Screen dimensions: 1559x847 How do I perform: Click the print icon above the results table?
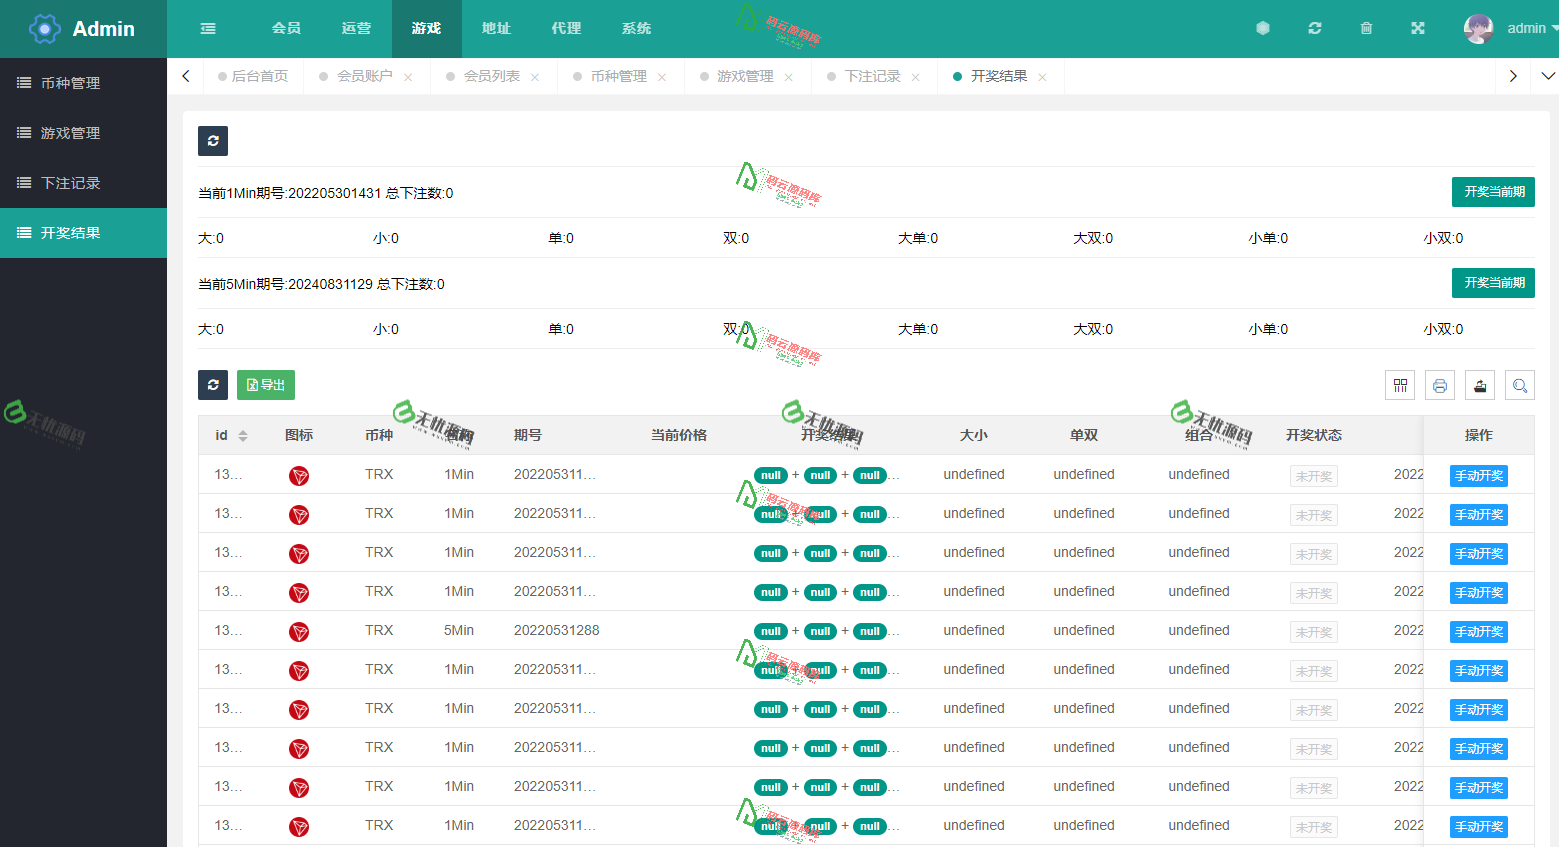tap(1440, 385)
